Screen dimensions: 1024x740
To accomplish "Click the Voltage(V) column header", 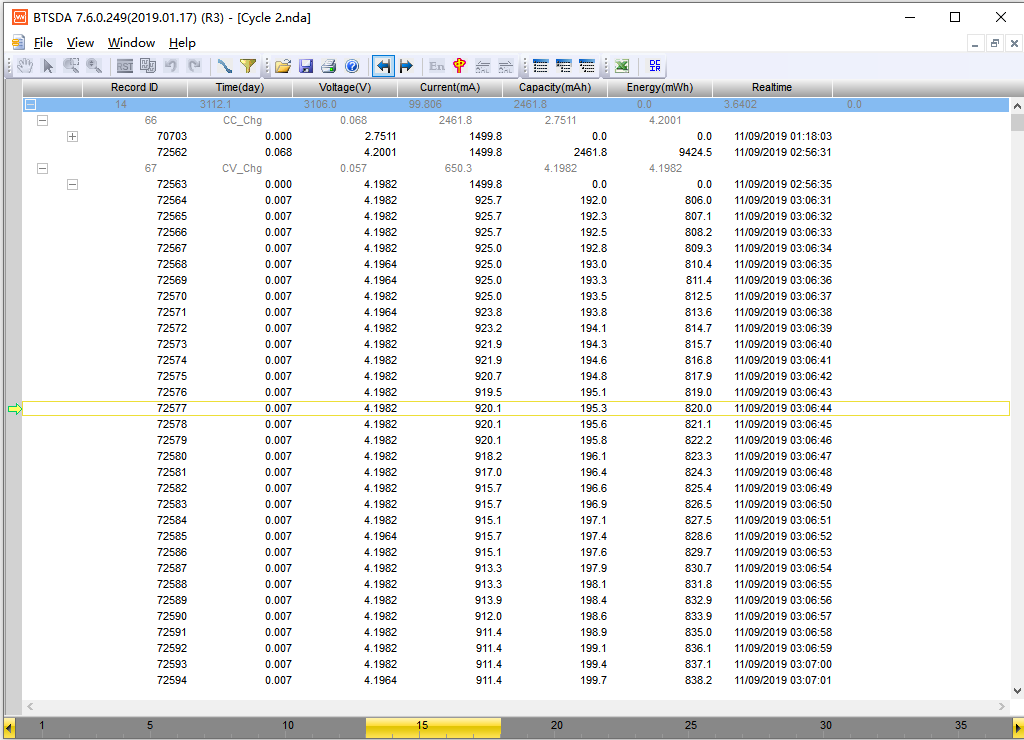I will point(345,88).
